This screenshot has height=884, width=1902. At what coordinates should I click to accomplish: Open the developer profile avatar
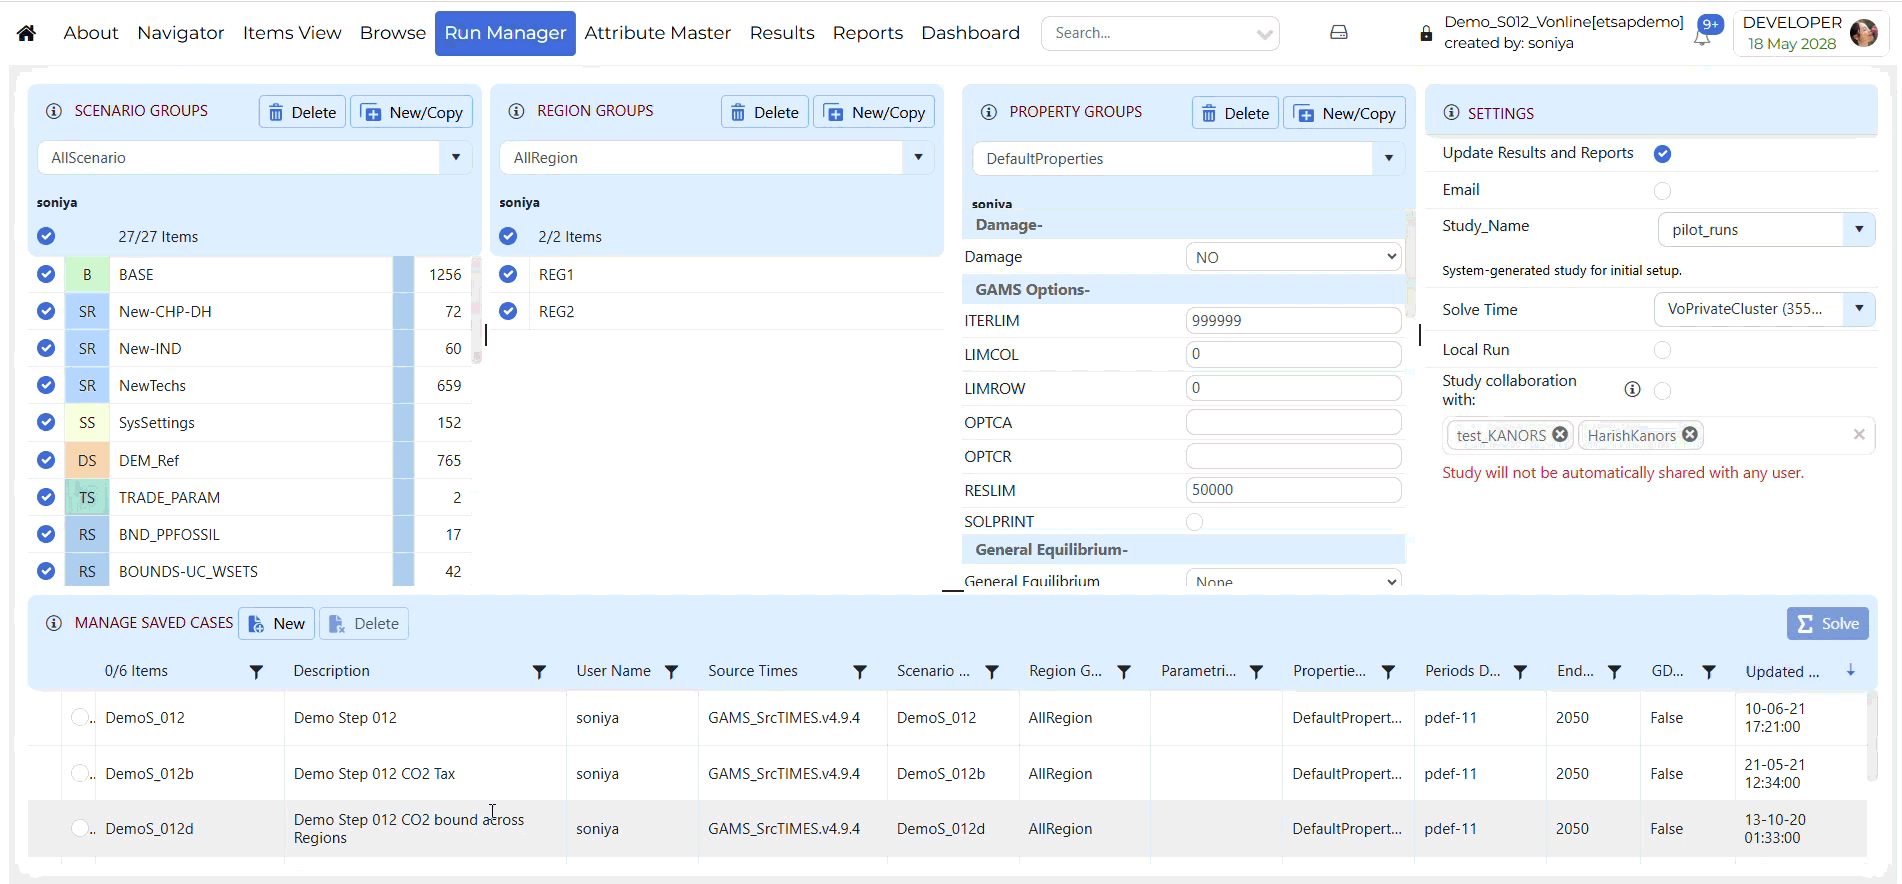coord(1864,33)
